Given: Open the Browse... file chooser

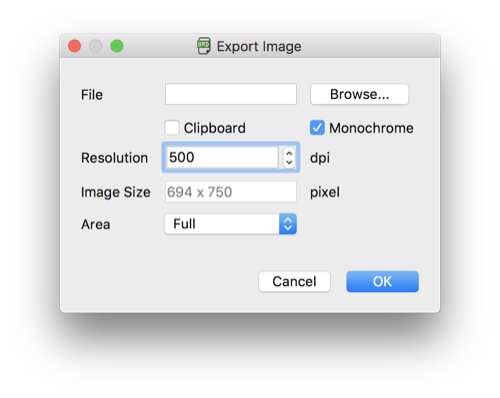Looking at the screenshot, I should pos(359,94).
